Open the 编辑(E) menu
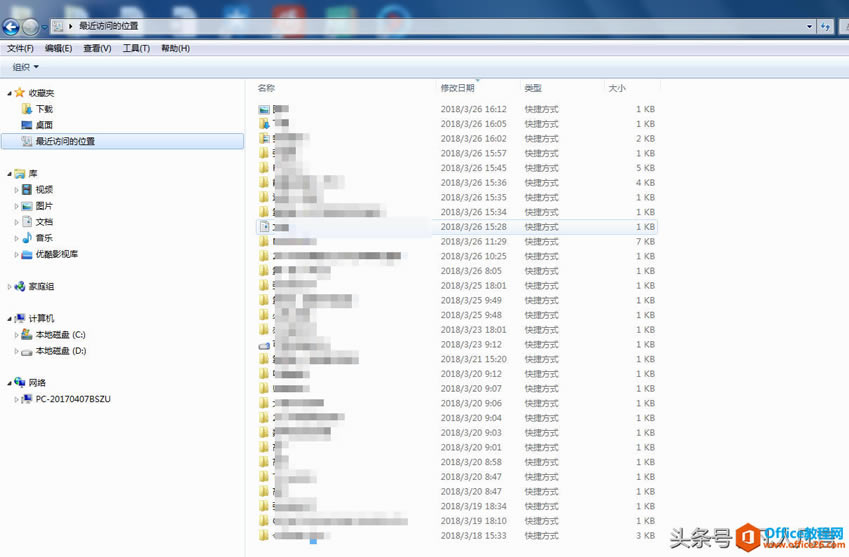The width and height of the screenshot is (849, 557). 58,48
